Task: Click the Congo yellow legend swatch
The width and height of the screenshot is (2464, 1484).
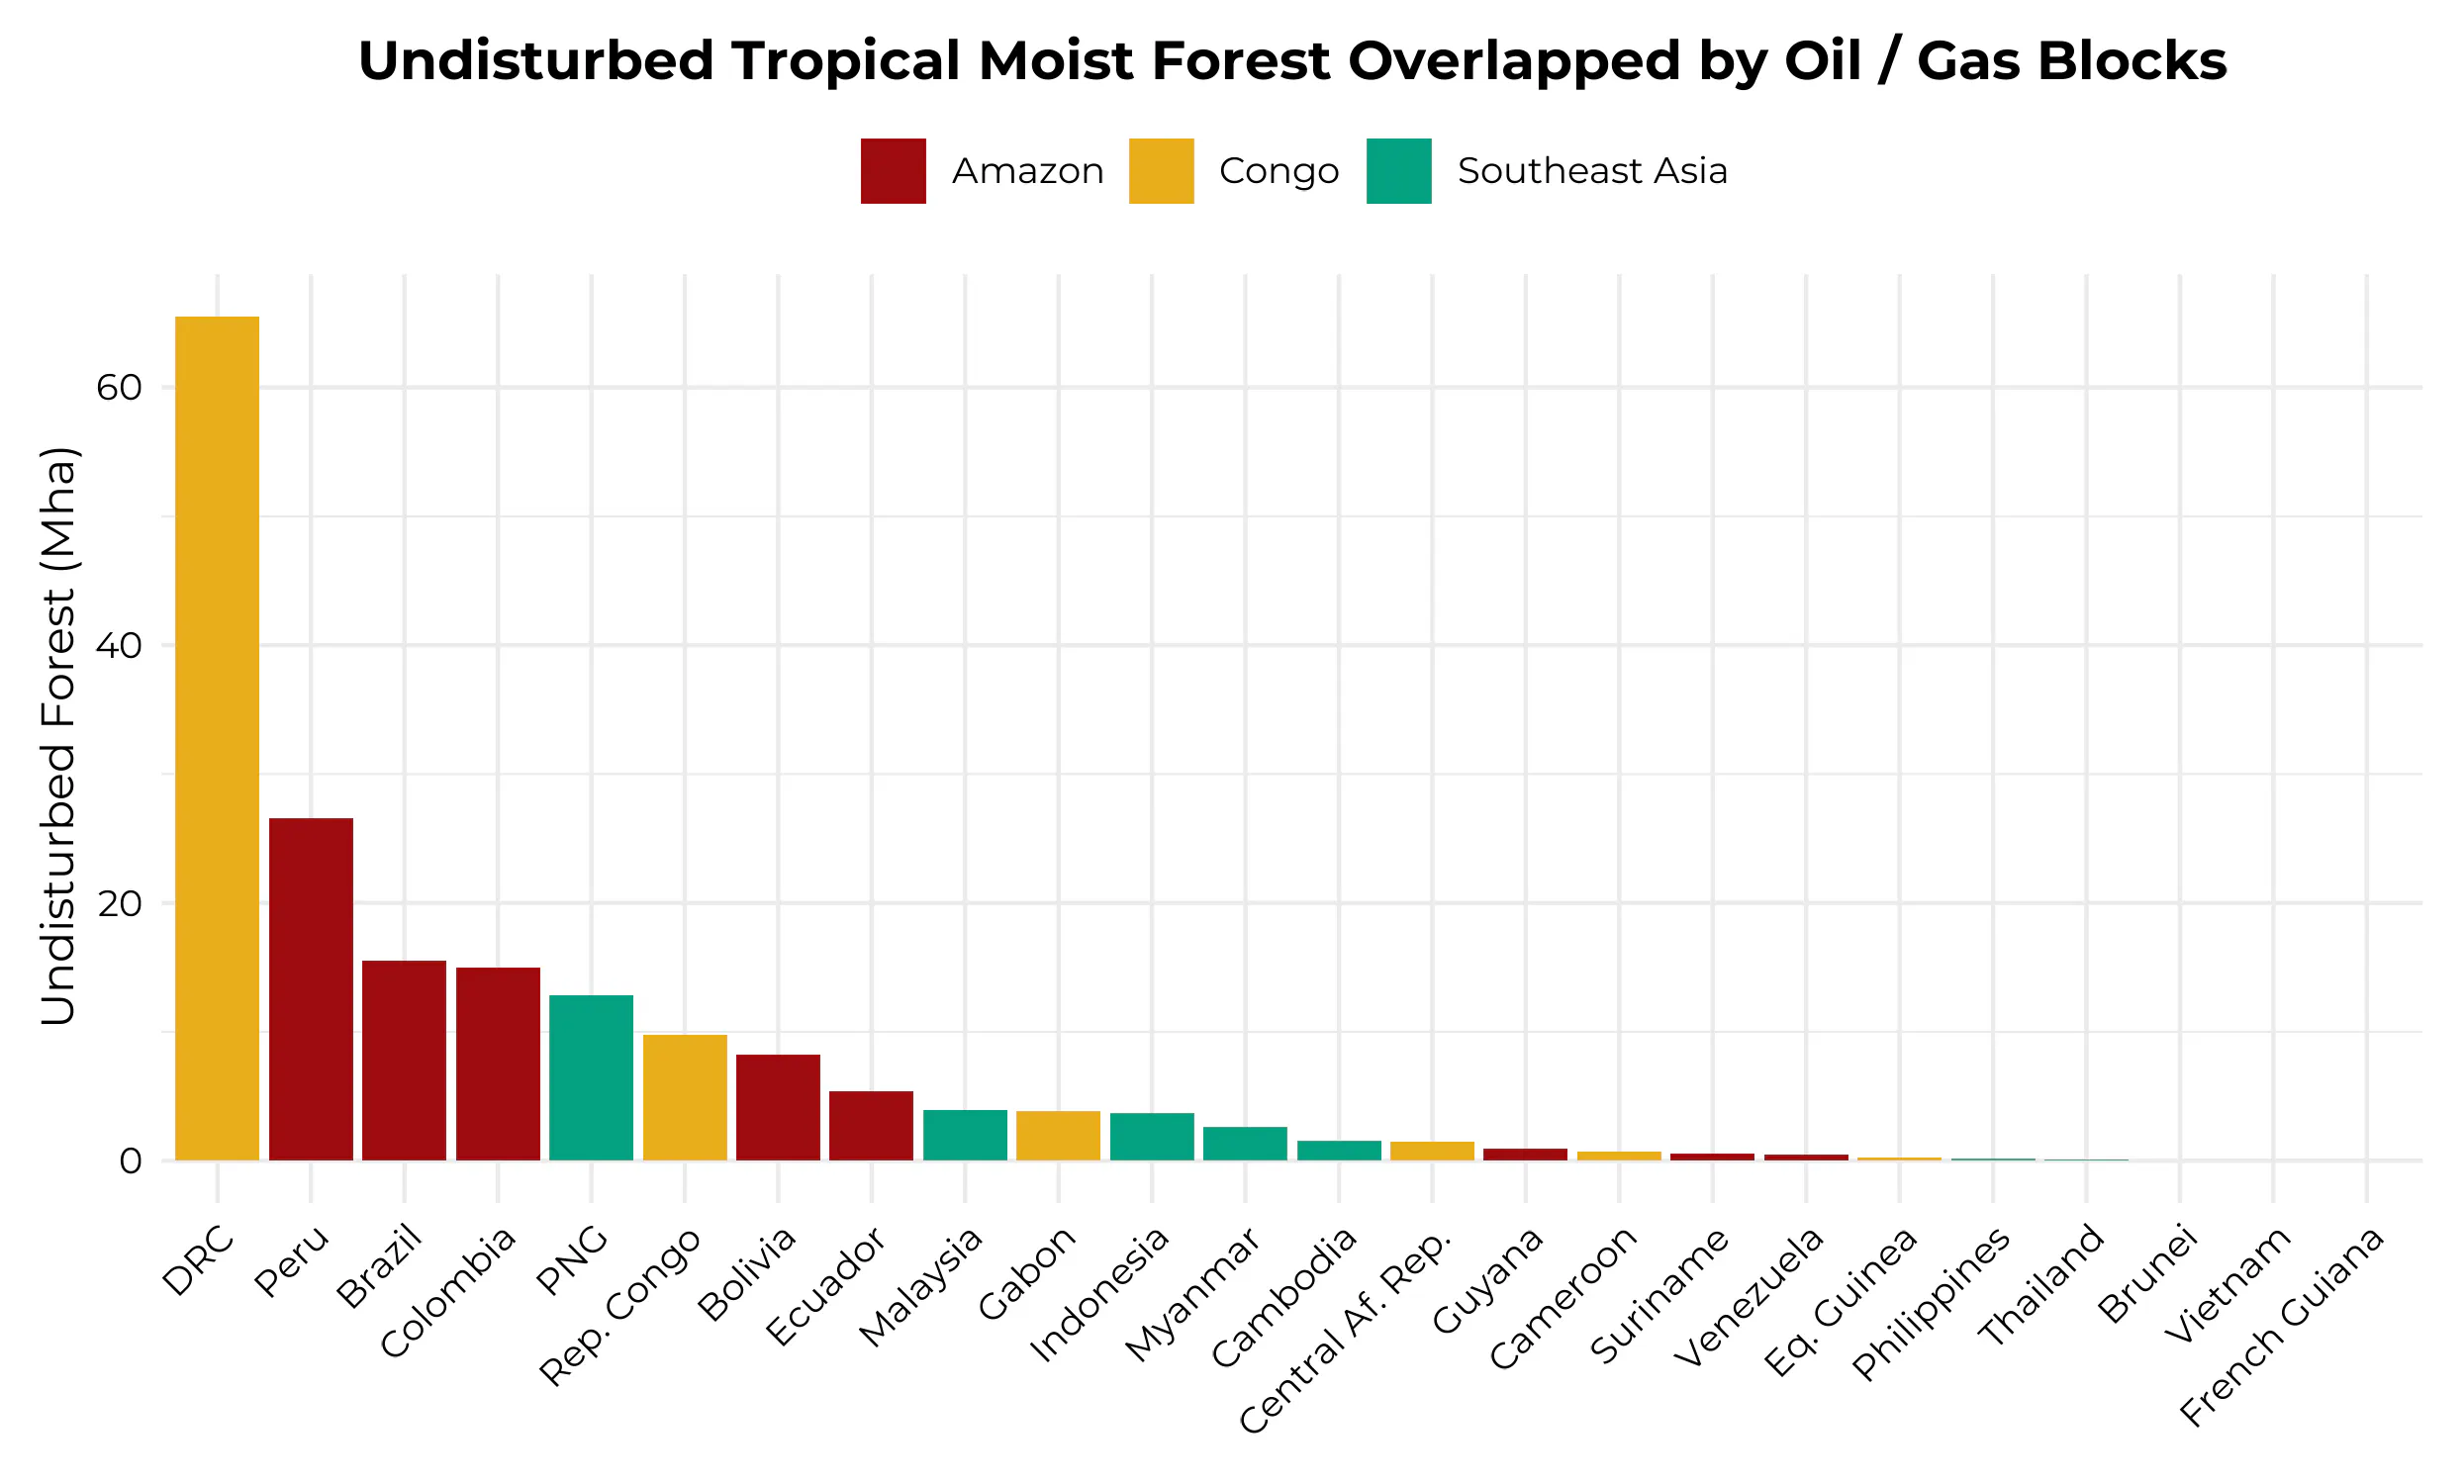Action: (1160, 171)
